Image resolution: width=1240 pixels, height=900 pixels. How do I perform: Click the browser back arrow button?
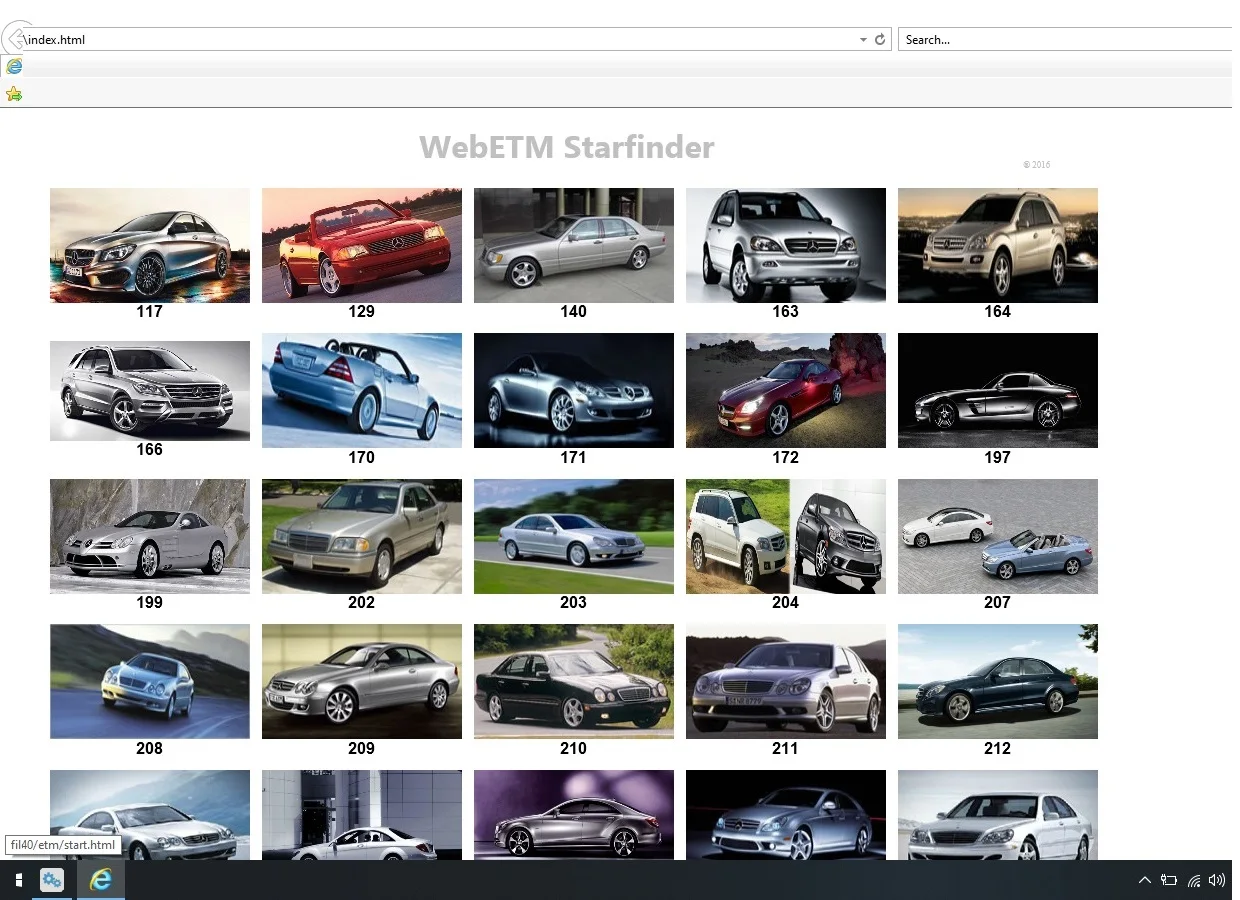coord(17,39)
